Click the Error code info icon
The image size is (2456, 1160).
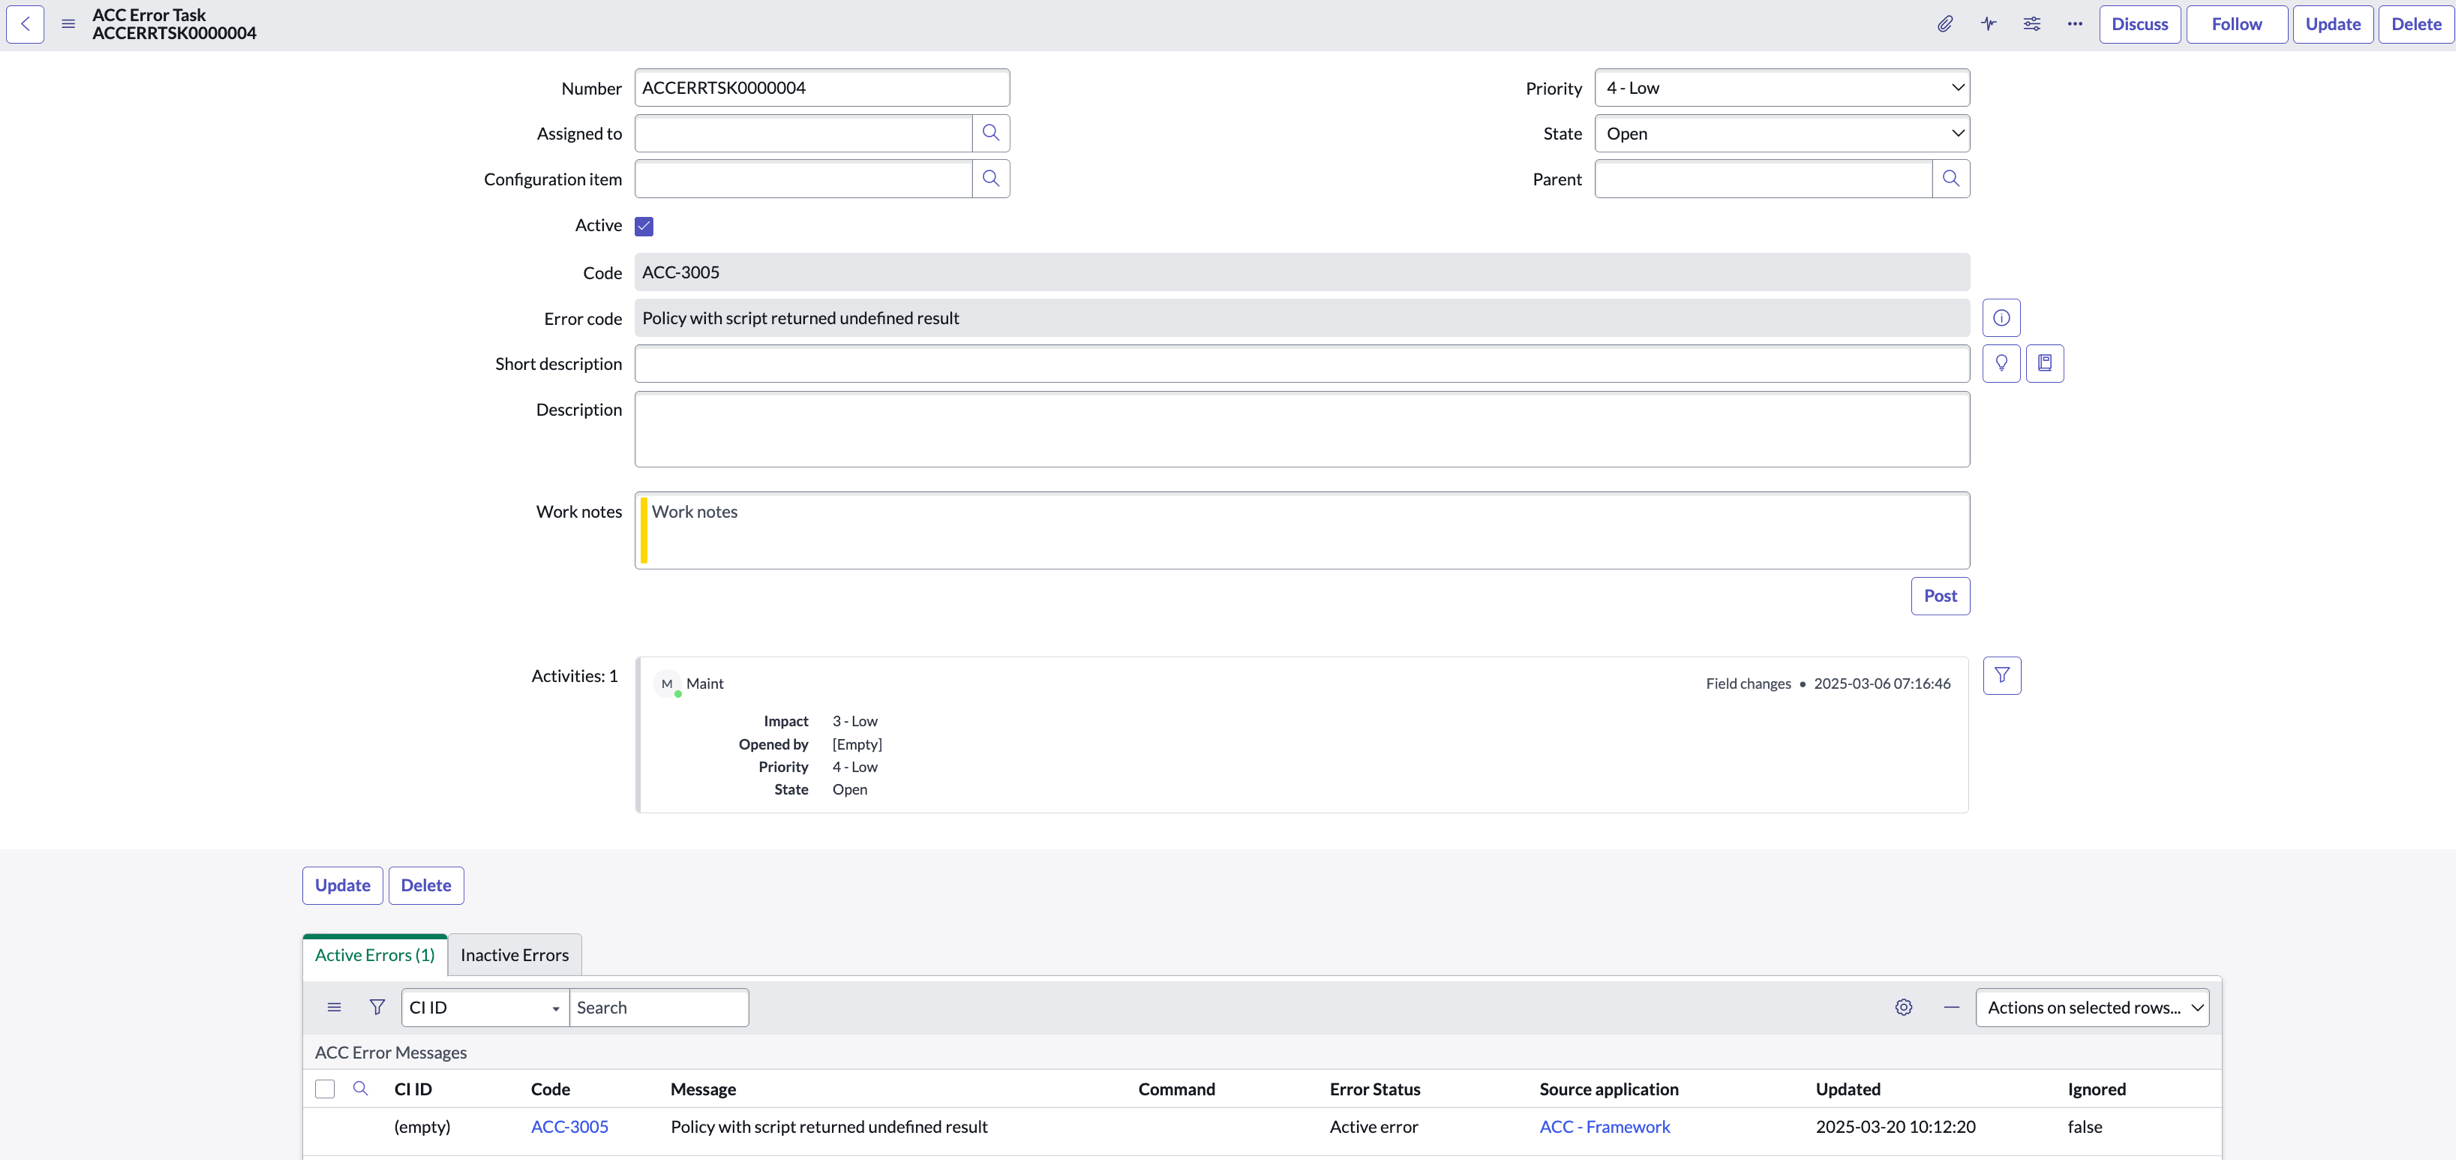[2001, 318]
